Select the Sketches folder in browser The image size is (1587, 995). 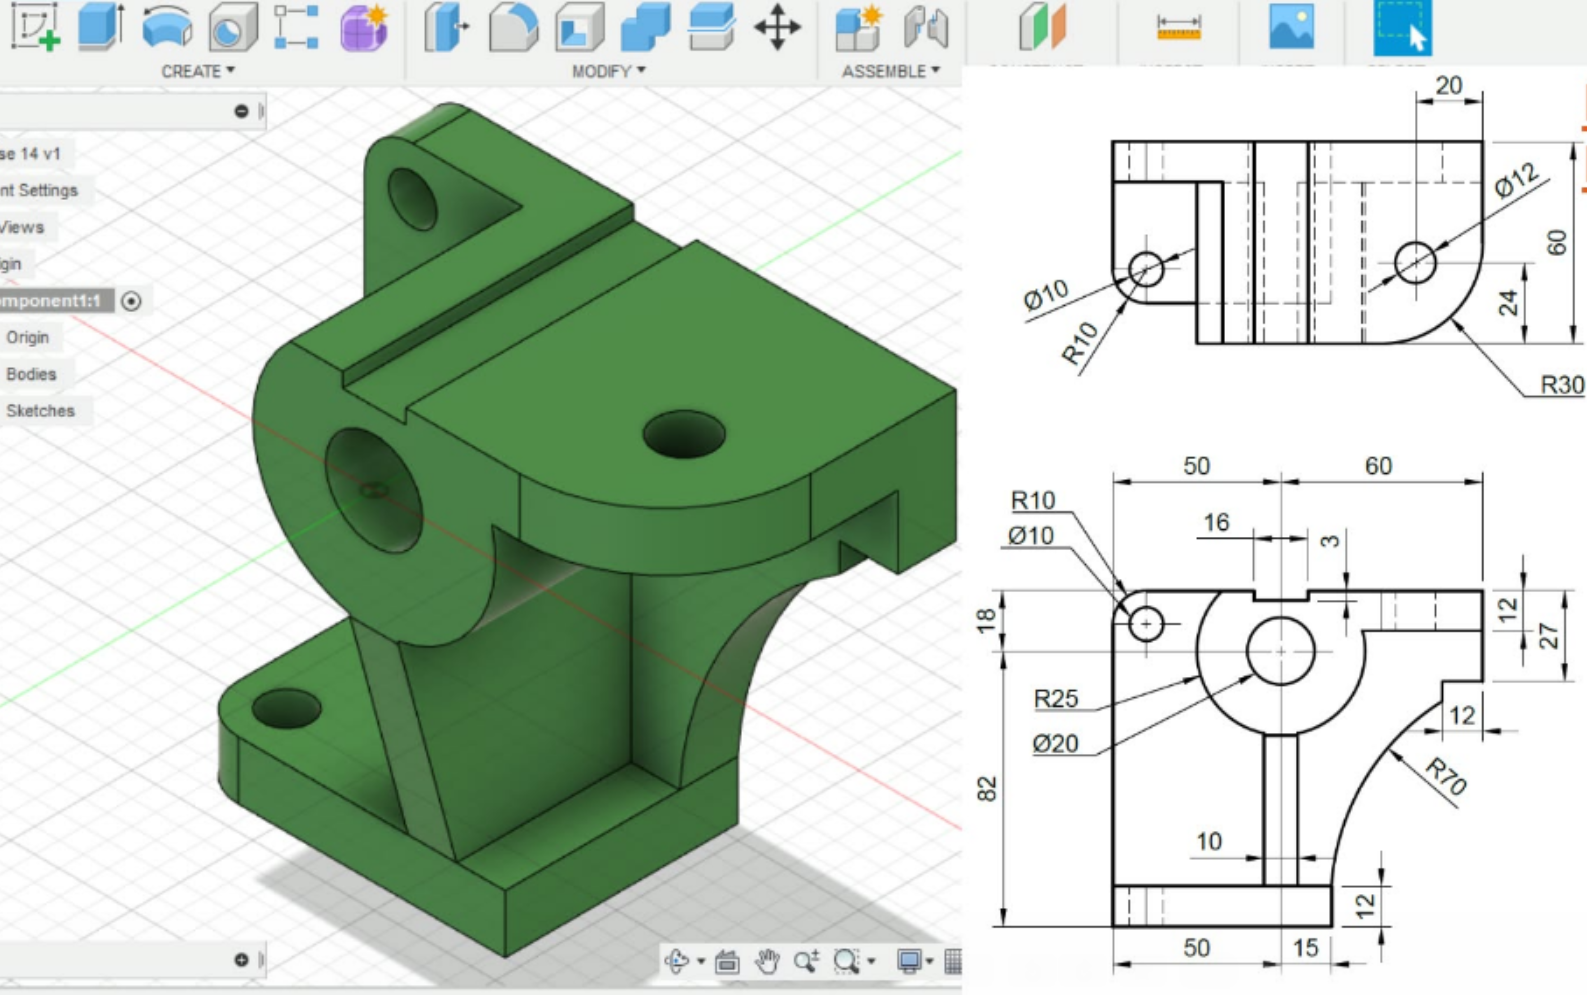click(40, 411)
